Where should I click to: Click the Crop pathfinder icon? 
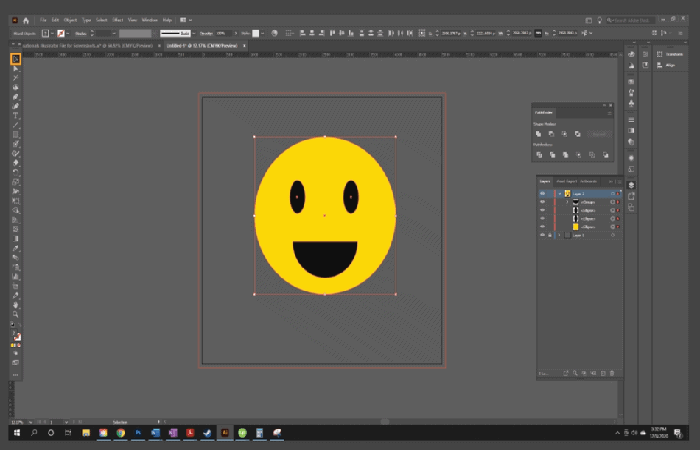point(579,155)
